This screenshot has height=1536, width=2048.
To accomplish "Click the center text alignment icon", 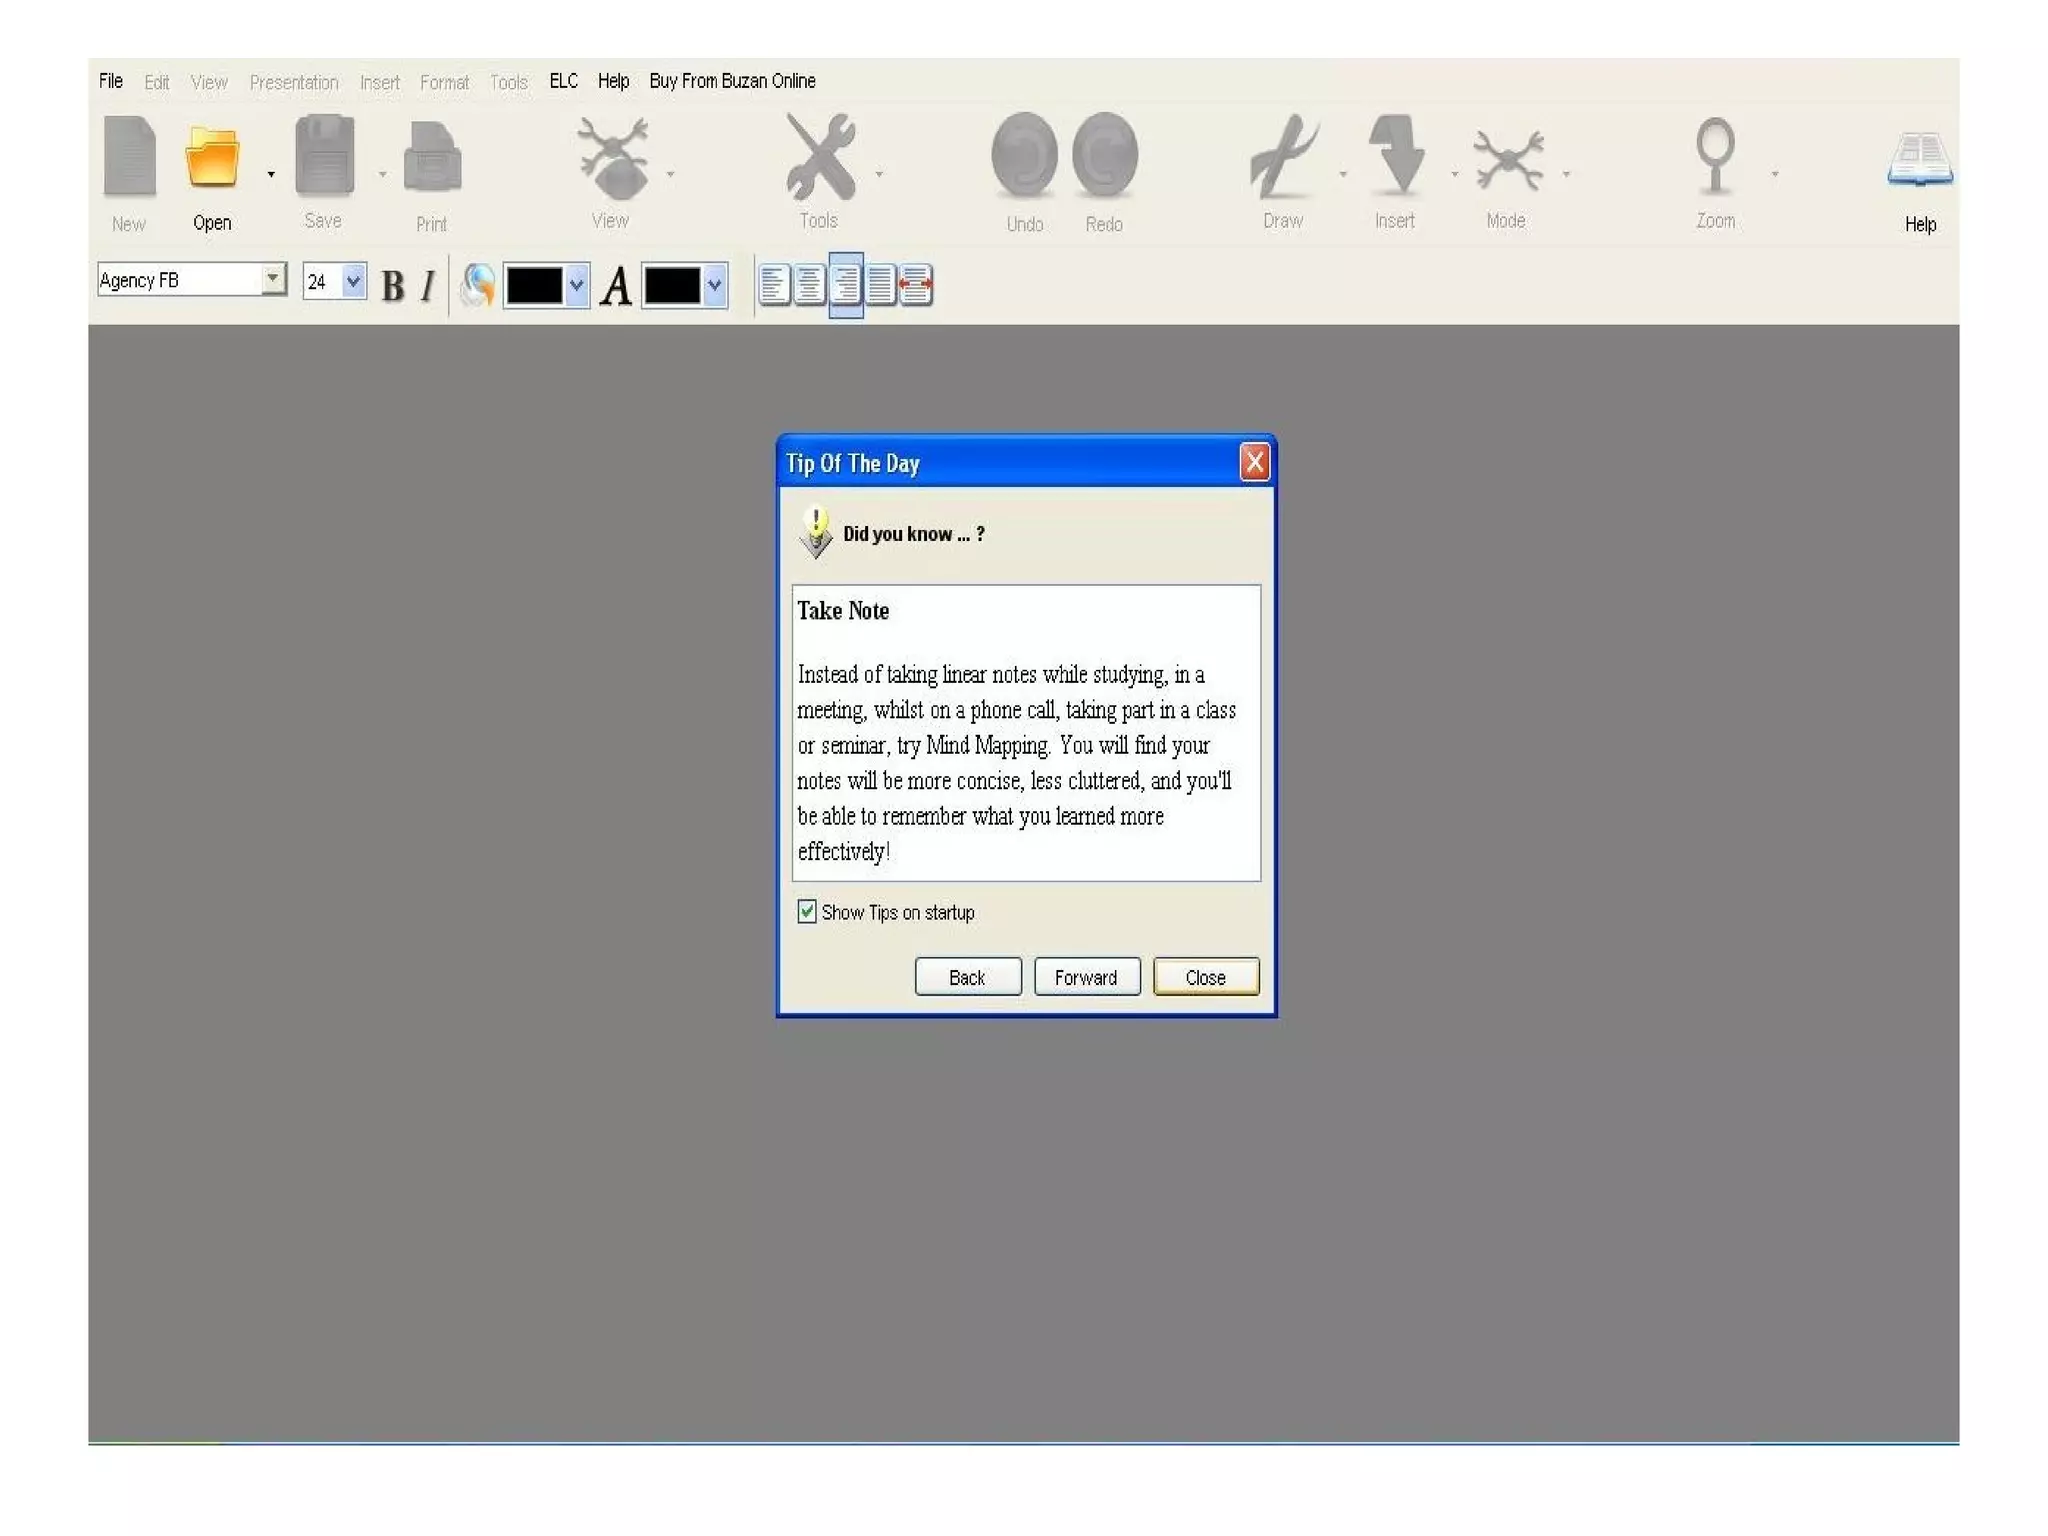I will click(x=809, y=285).
